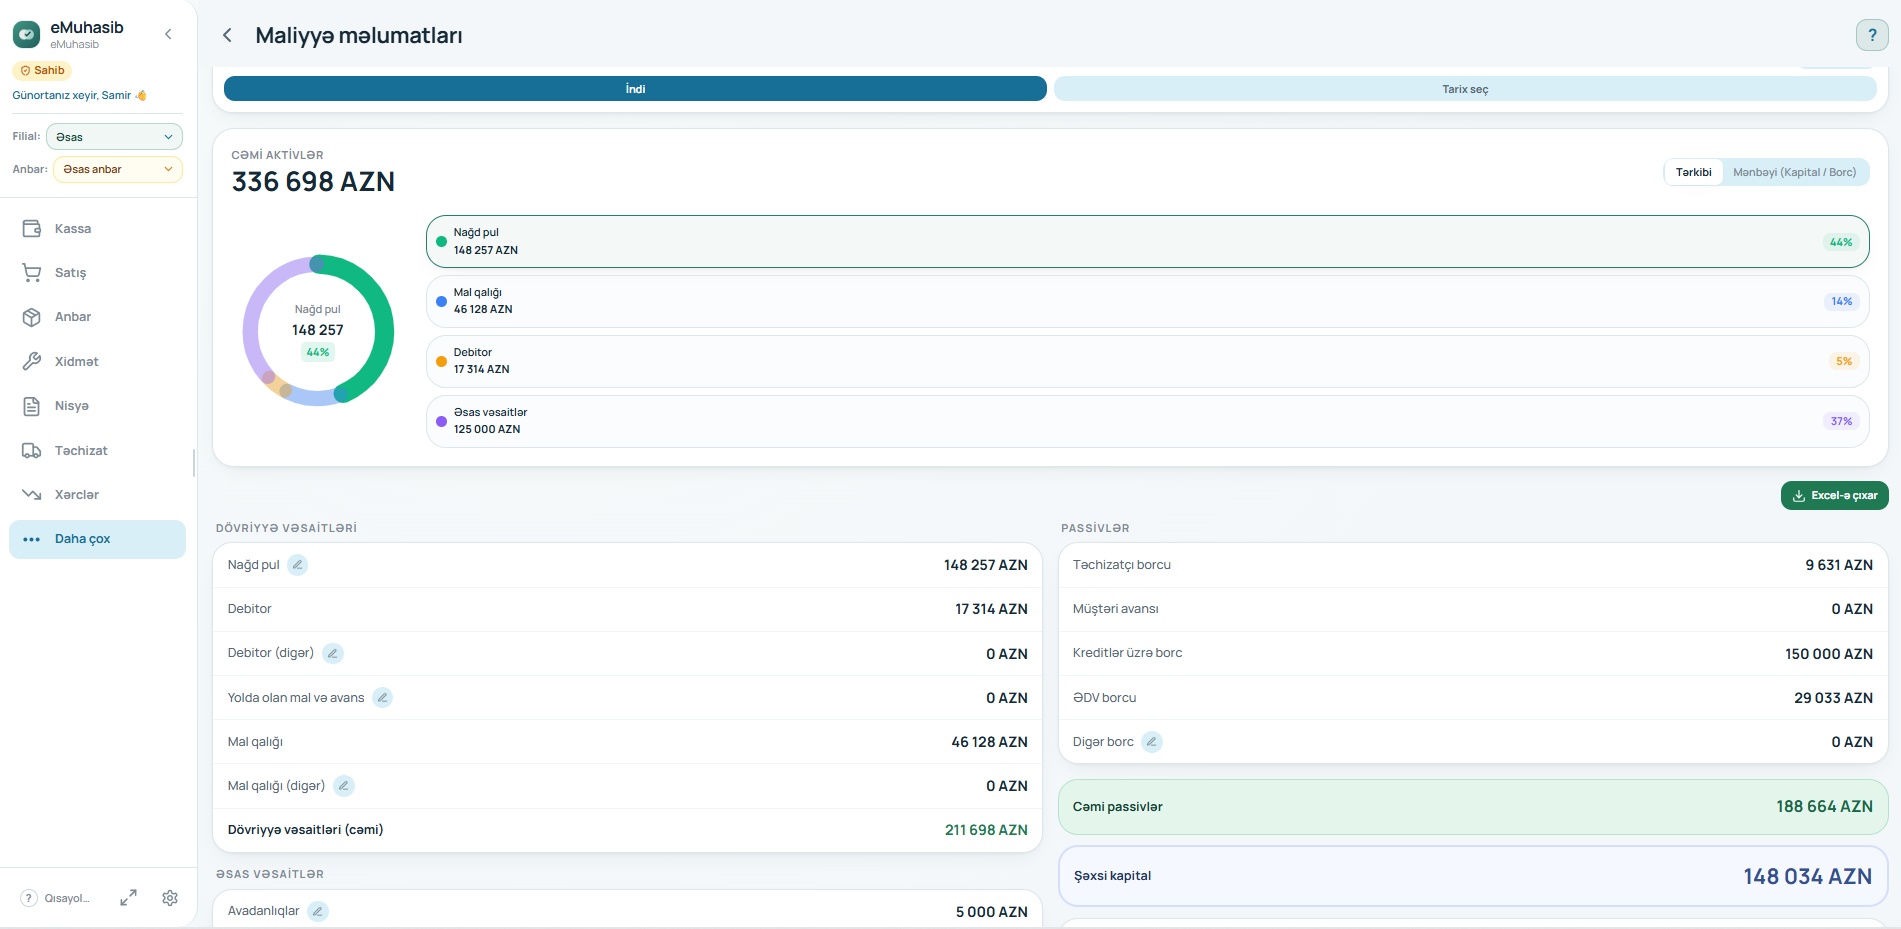Open the Anbar dropdown showing Əsas anbar
Image resolution: width=1901 pixels, height=929 pixels.
118,169
